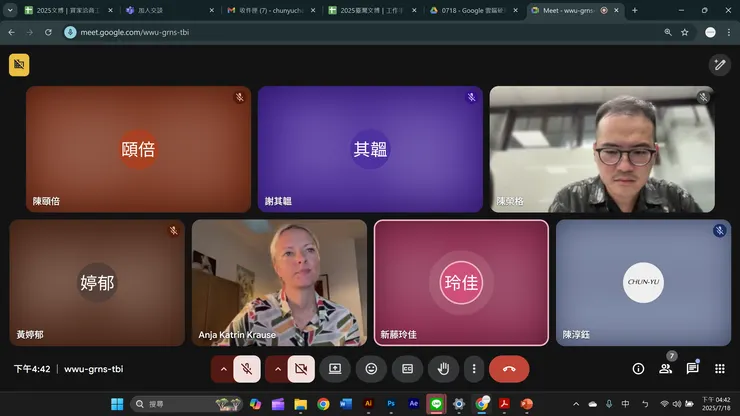Screen dimensions: 740x416
Task: Switch to the 2025文博 first browser tab
Action: coord(68,10)
